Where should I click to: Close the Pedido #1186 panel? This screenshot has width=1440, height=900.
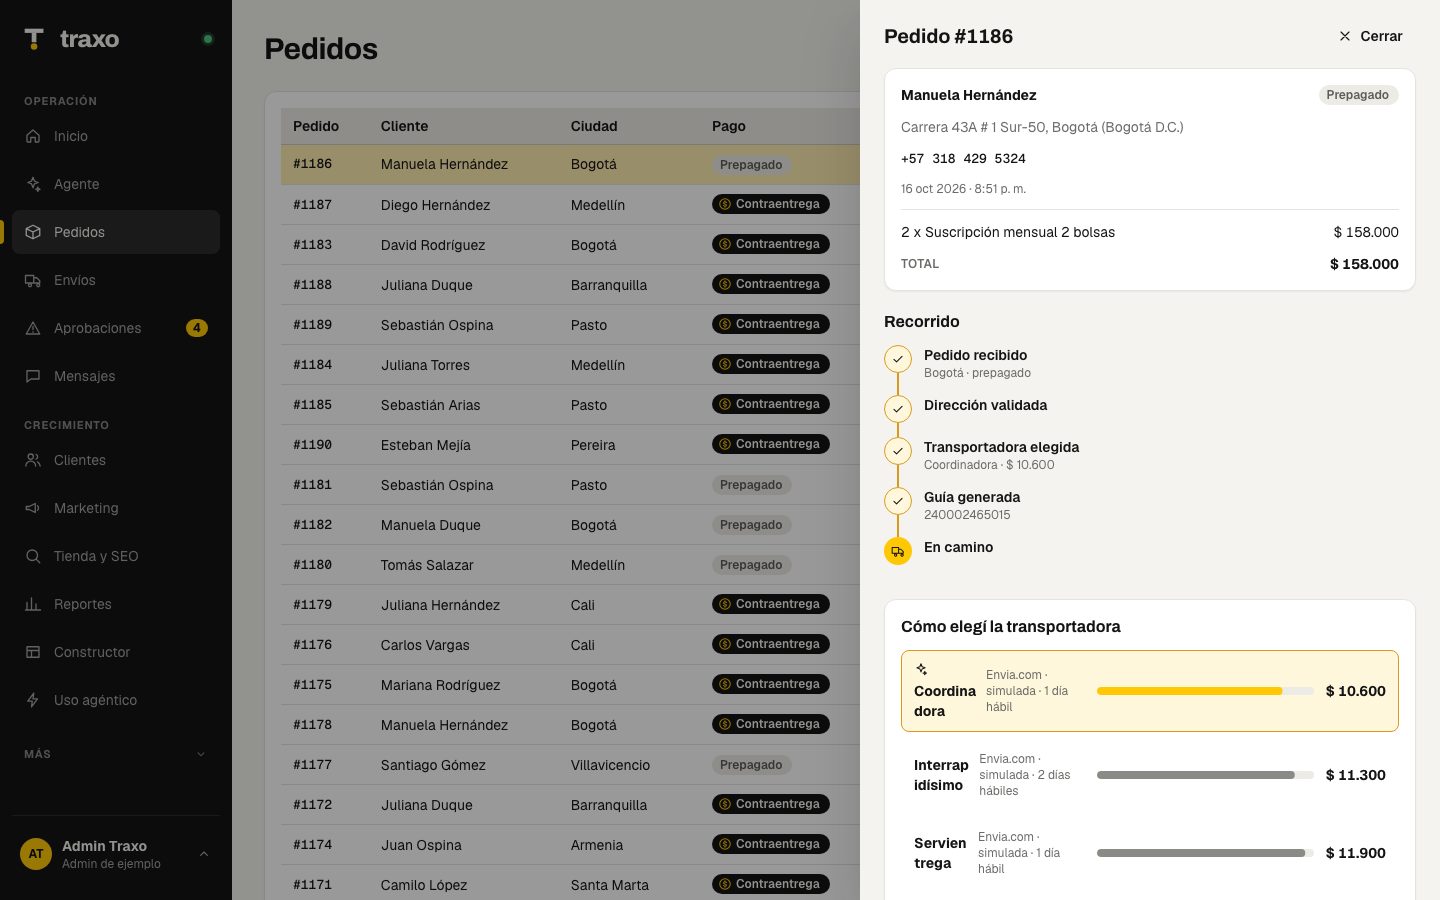click(x=1370, y=36)
